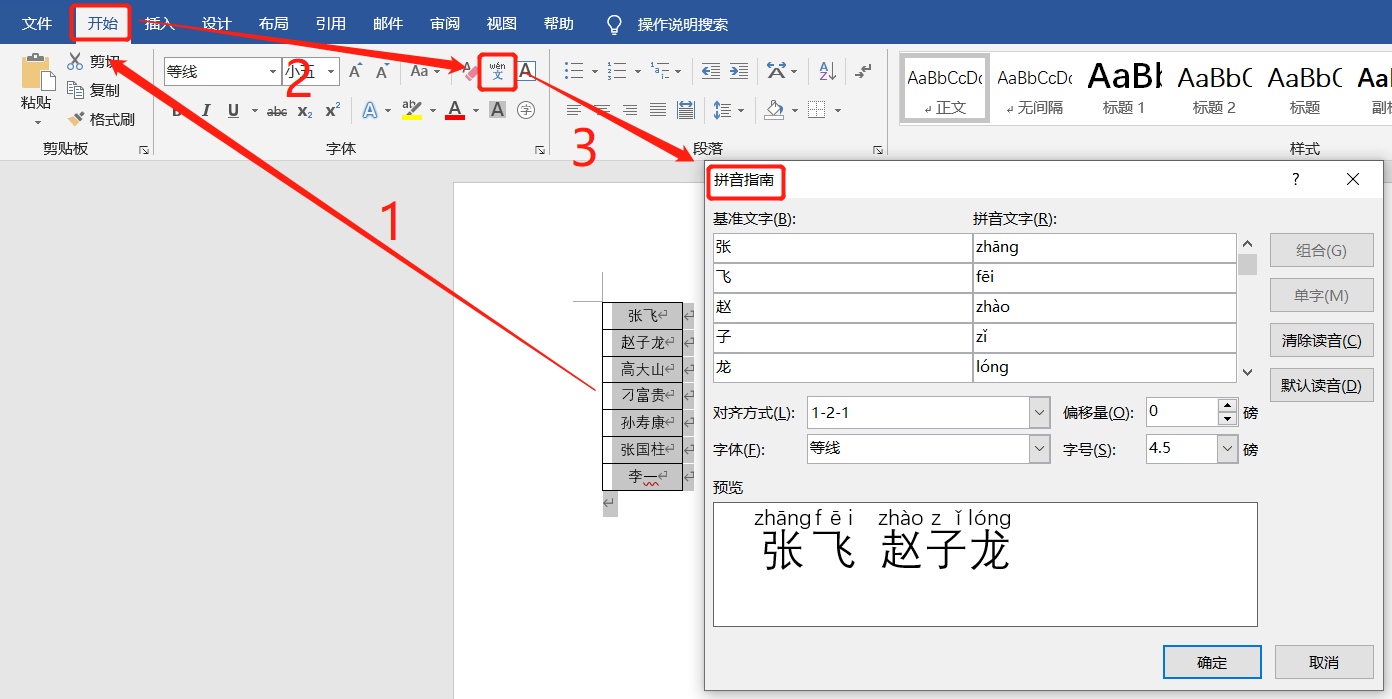Screen dimensions: 1392x699
Task: Toggle italic formatting
Action: (x=206, y=110)
